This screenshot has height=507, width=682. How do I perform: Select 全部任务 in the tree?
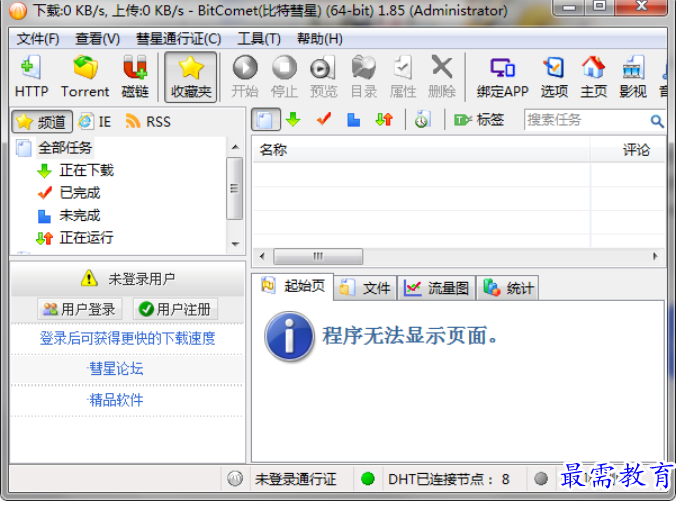(65, 148)
